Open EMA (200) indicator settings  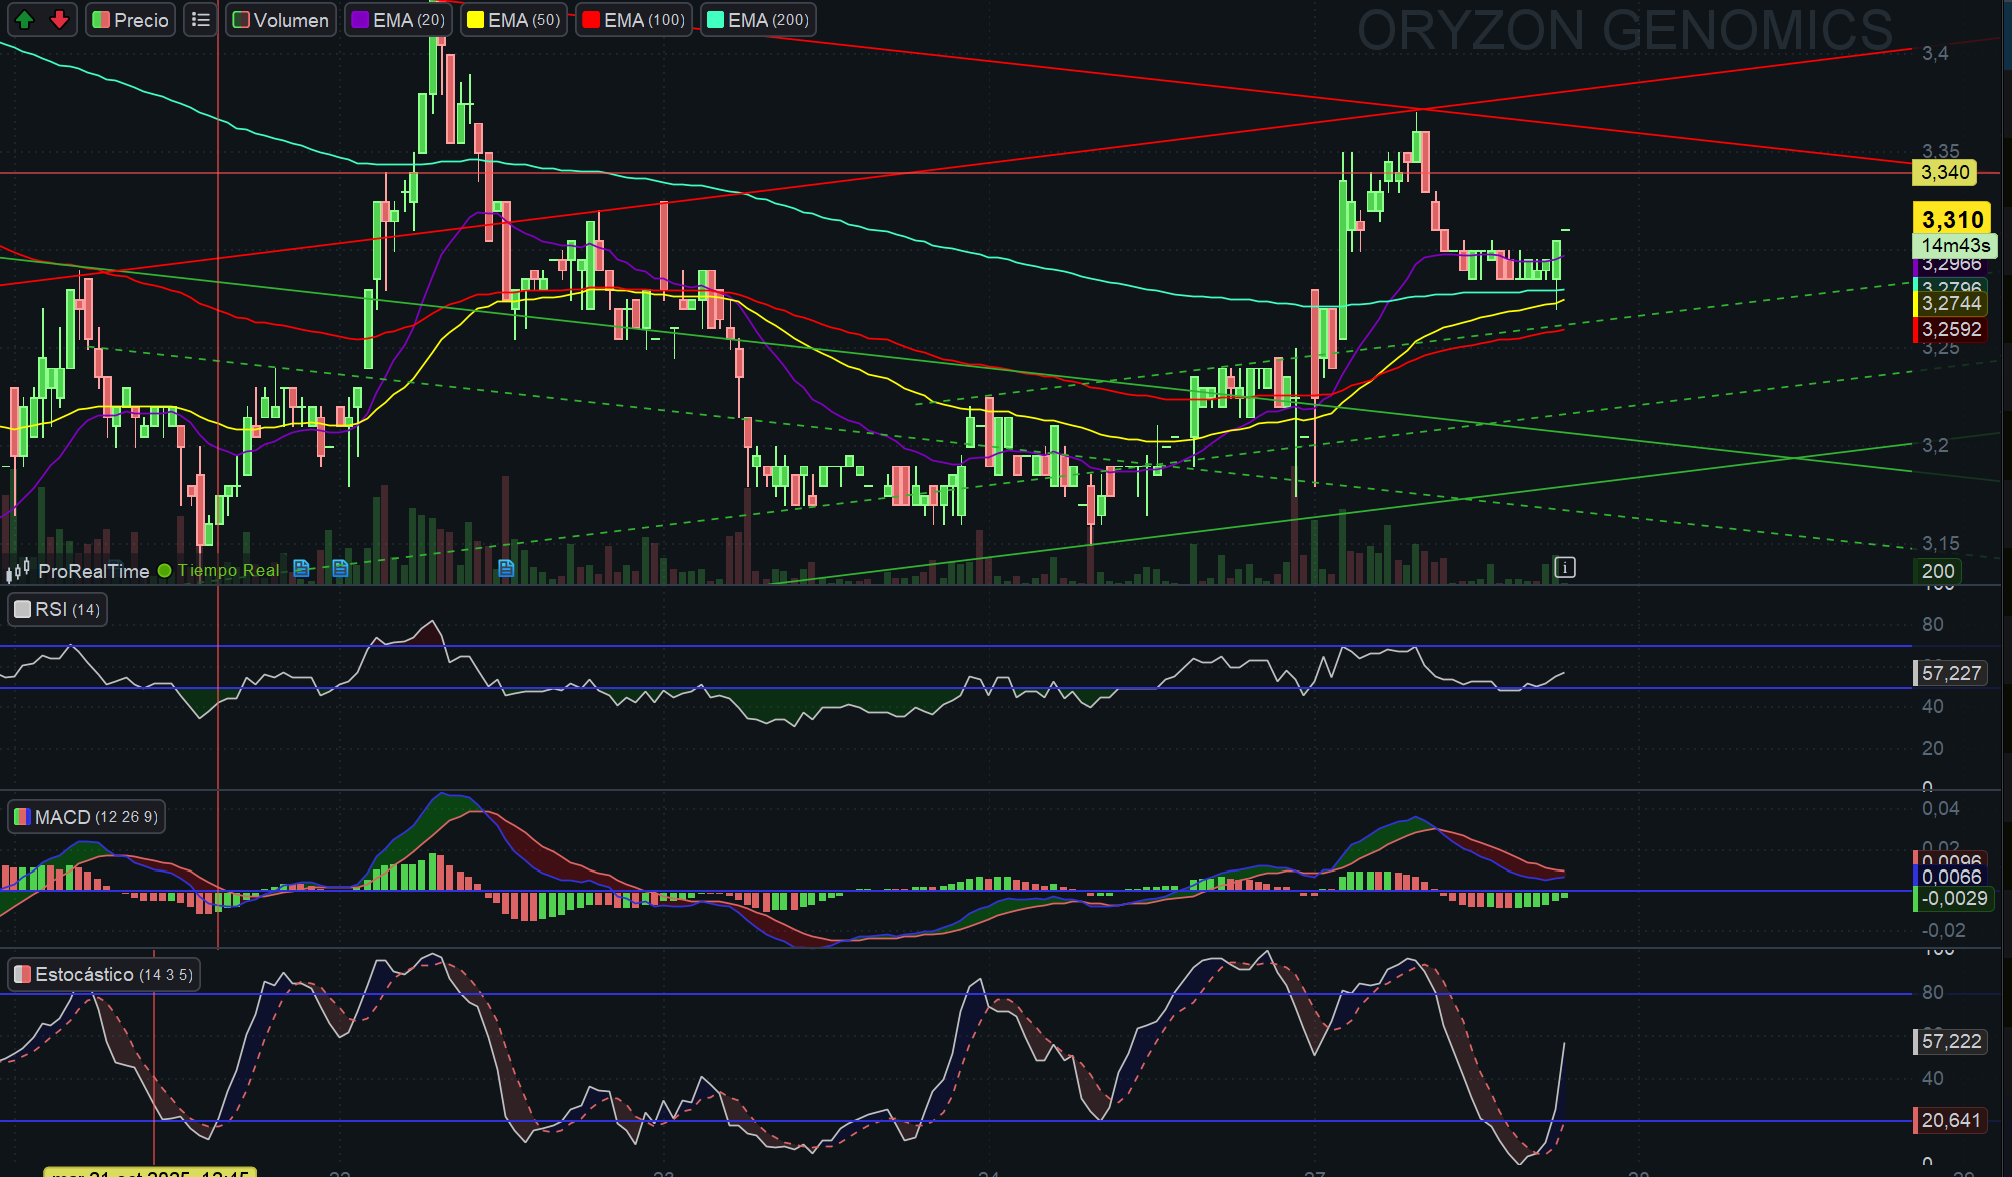coord(758,20)
